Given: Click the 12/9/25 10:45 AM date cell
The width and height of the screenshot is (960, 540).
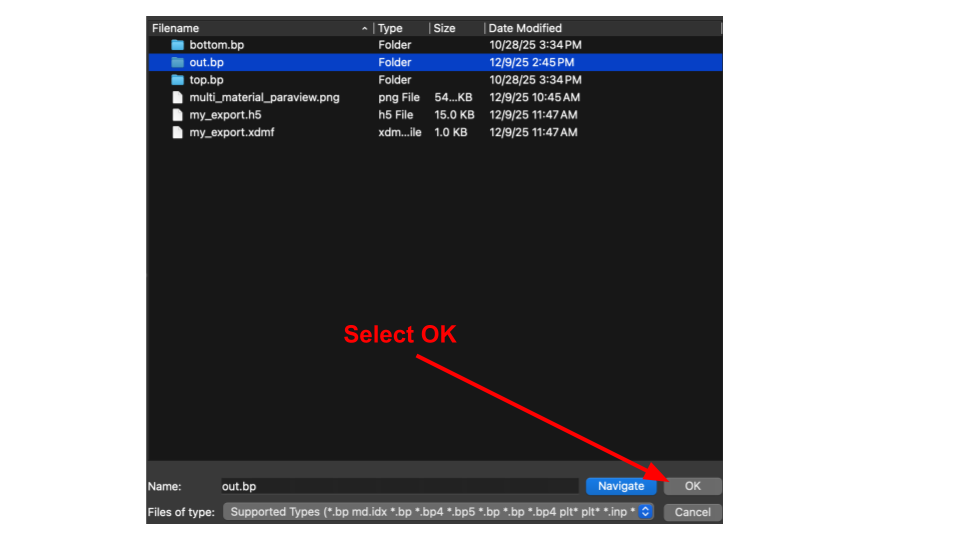Looking at the screenshot, I should point(534,97).
